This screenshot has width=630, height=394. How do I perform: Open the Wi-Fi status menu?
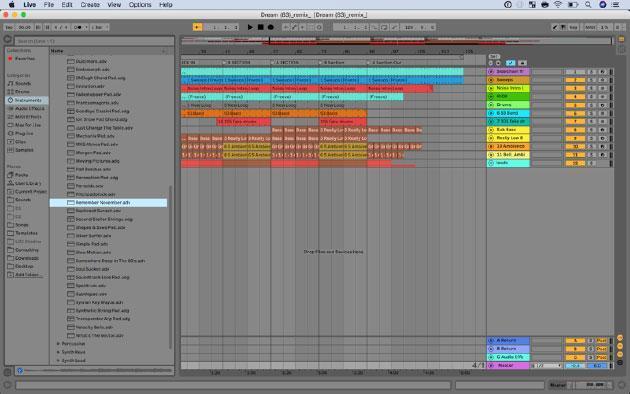558,5
